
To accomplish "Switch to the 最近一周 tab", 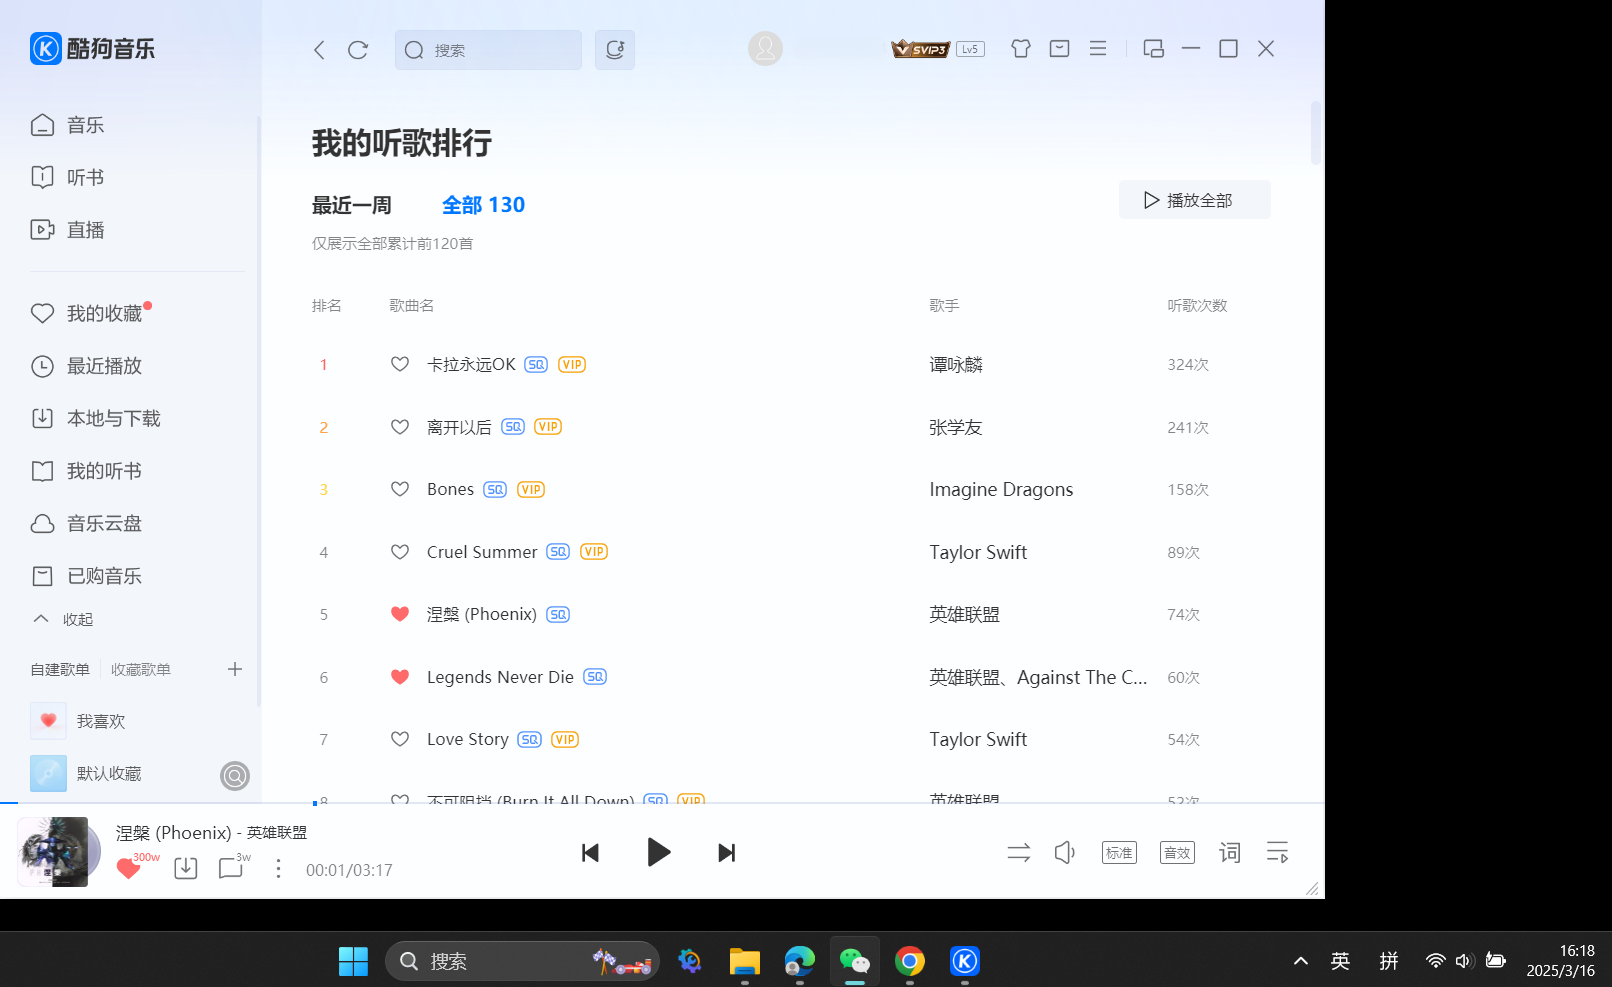I will (351, 204).
